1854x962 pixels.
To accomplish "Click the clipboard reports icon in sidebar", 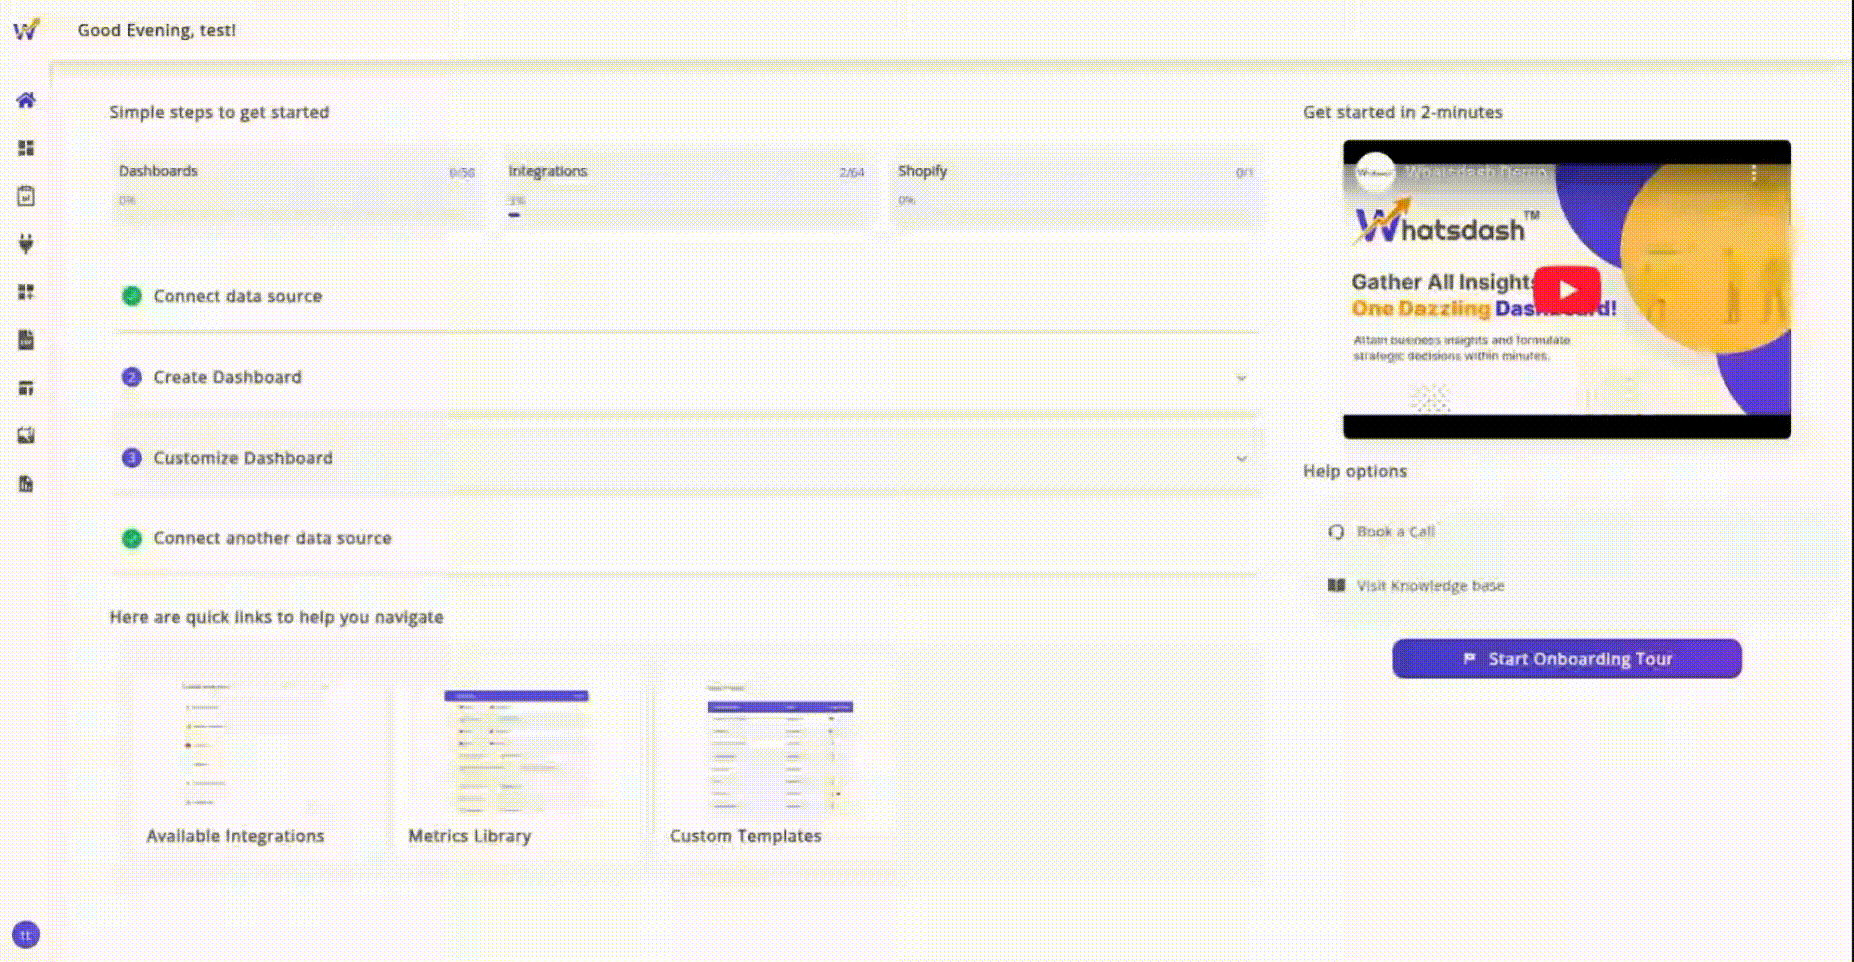I will (26, 196).
